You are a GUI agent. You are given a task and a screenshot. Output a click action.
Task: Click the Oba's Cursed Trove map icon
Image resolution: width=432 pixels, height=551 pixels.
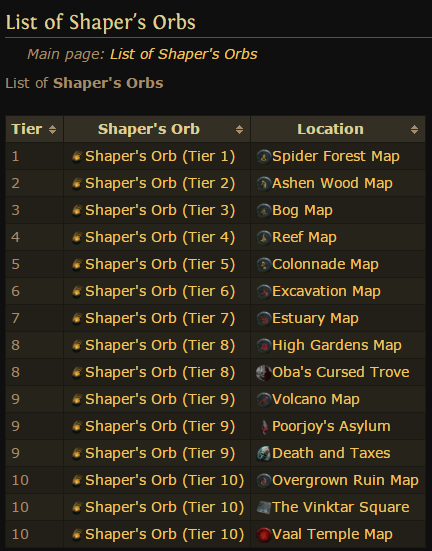point(264,372)
